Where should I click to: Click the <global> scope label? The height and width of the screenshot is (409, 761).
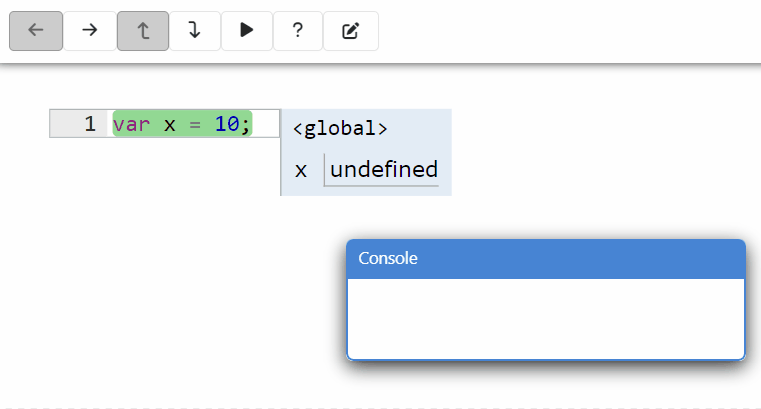click(x=340, y=128)
